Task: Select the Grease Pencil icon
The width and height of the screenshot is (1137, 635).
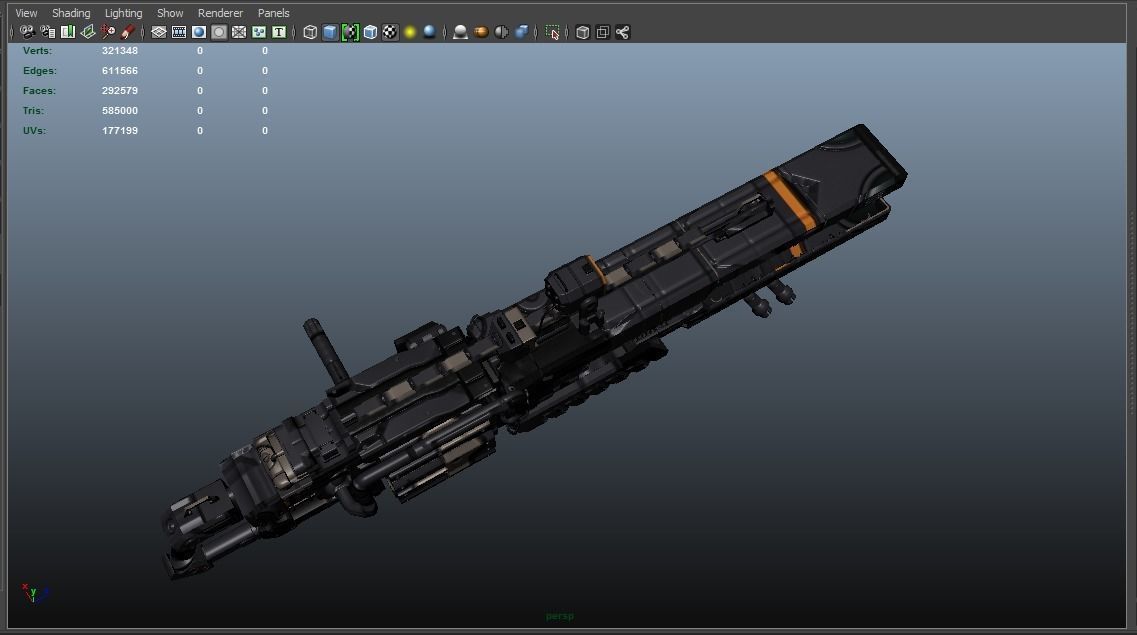Action: pos(128,32)
